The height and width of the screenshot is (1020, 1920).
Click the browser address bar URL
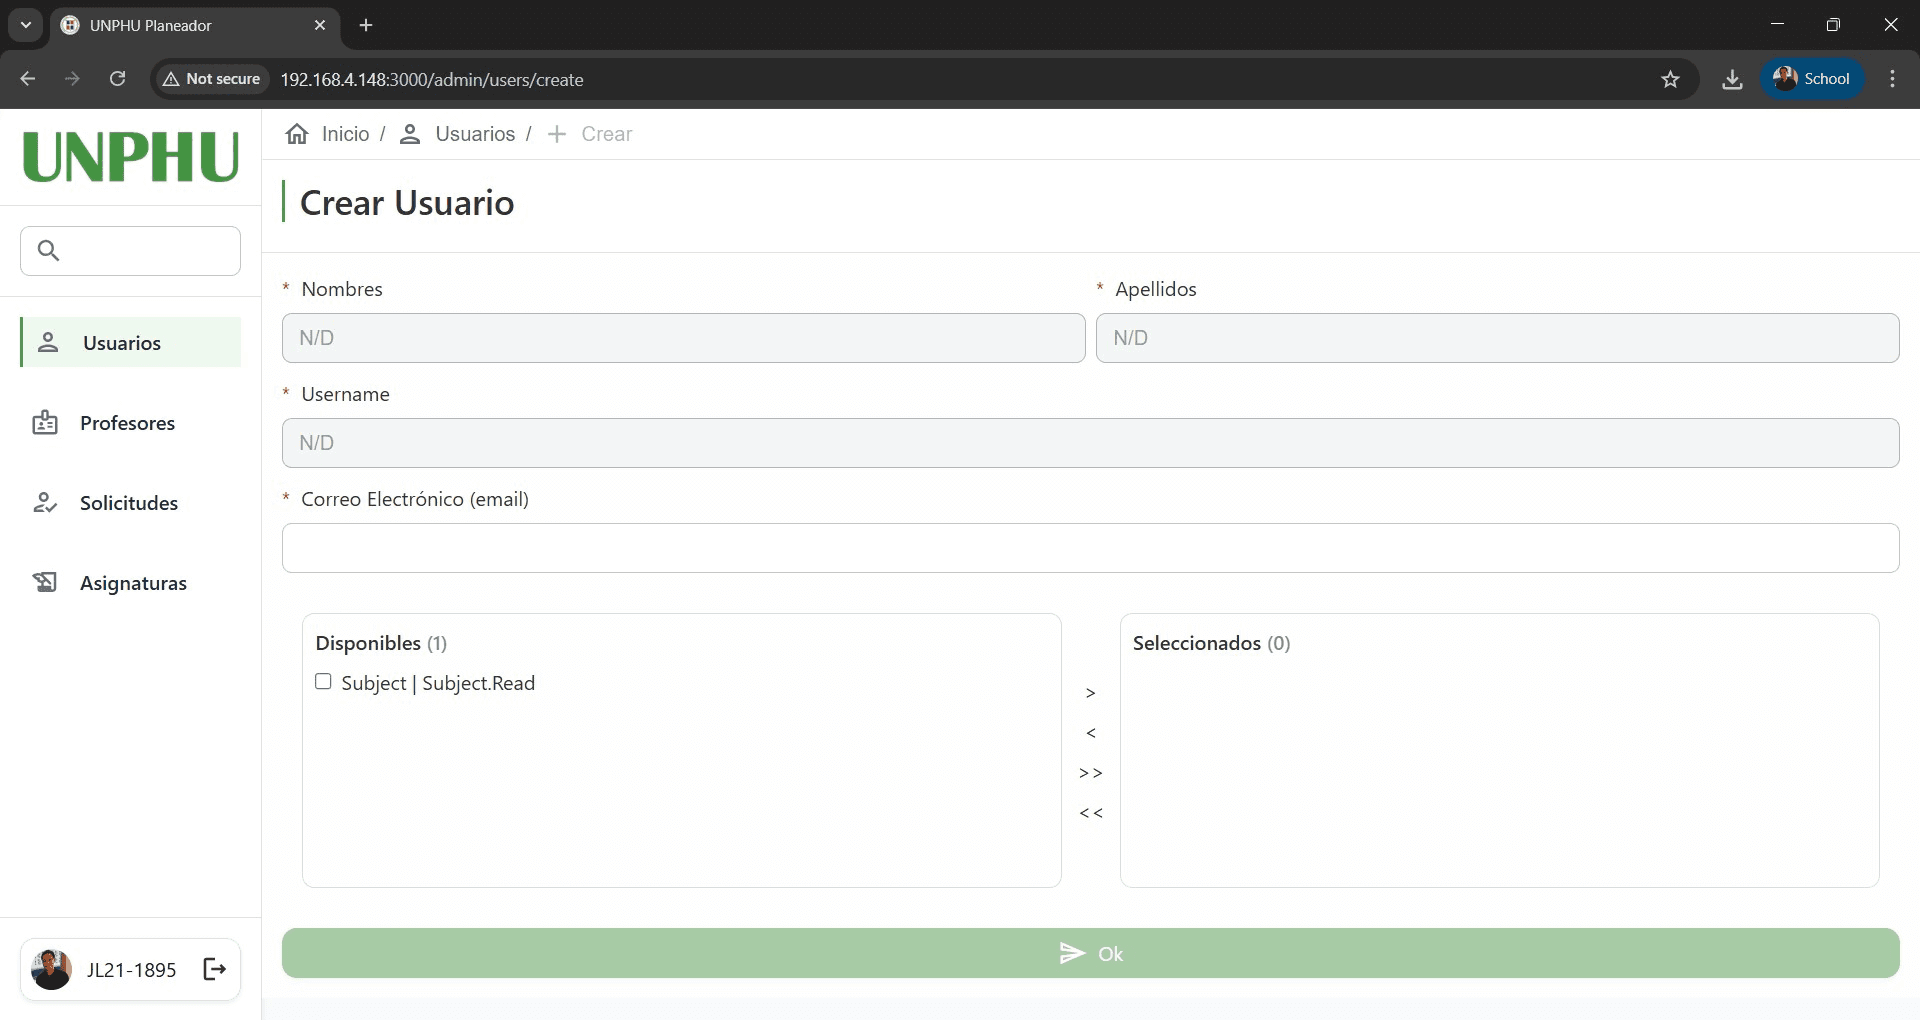click(x=432, y=79)
